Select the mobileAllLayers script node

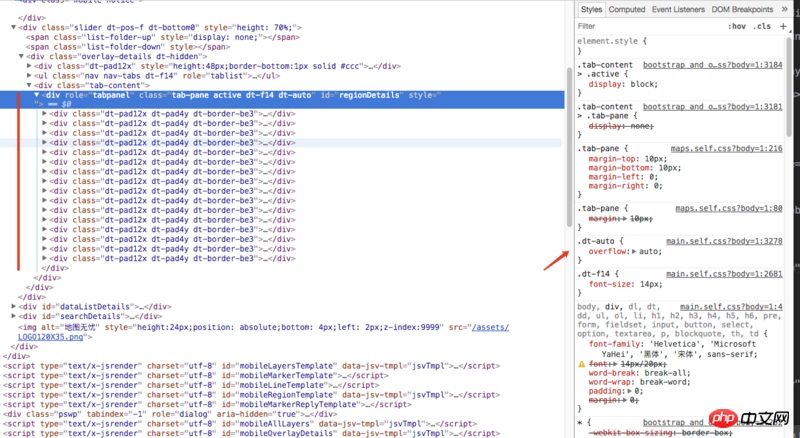(240, 424)
